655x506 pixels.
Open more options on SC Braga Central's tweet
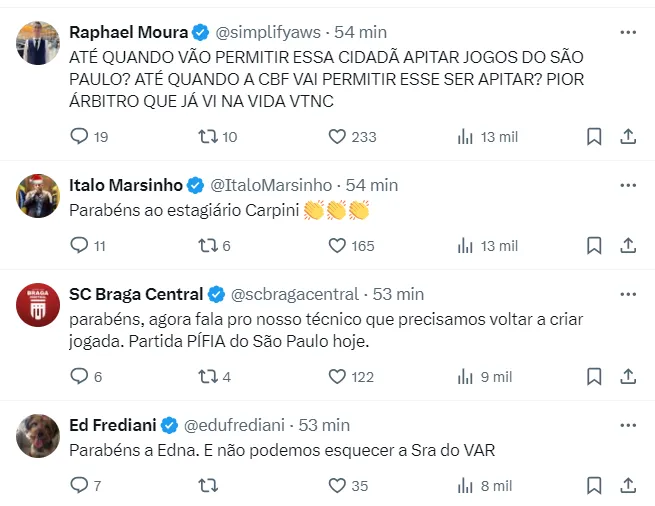click(628, 294)
